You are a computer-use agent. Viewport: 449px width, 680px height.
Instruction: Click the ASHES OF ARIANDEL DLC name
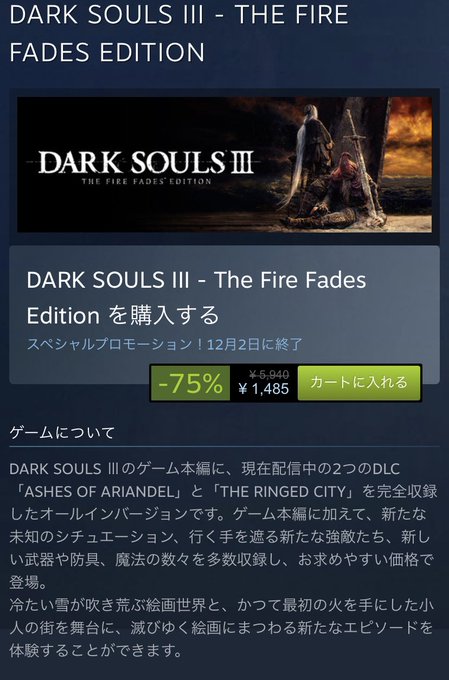100,491
